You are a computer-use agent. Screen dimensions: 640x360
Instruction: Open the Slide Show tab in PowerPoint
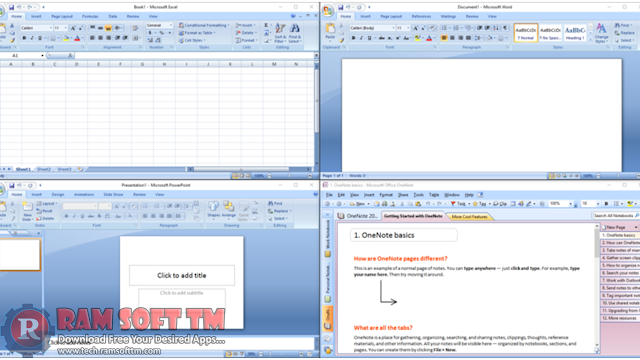113,195
